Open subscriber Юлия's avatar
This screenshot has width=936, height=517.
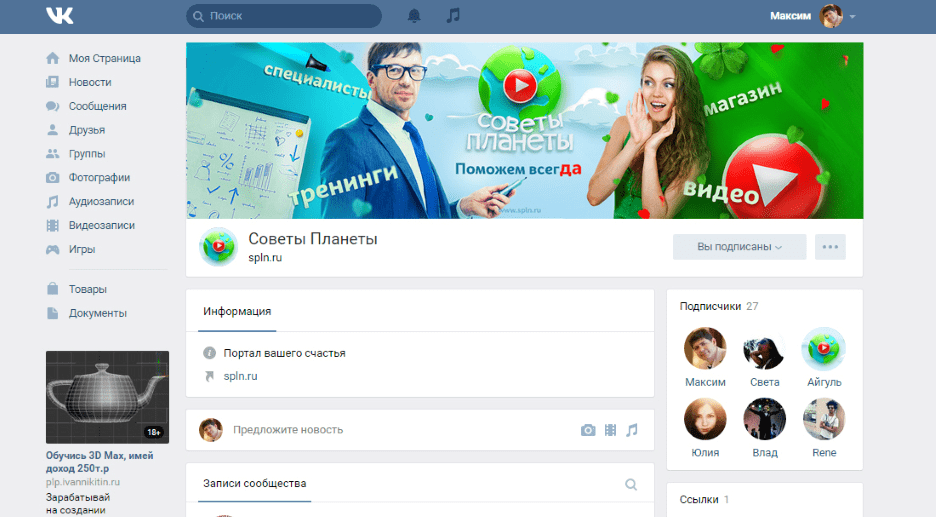[x=705, y=419]
